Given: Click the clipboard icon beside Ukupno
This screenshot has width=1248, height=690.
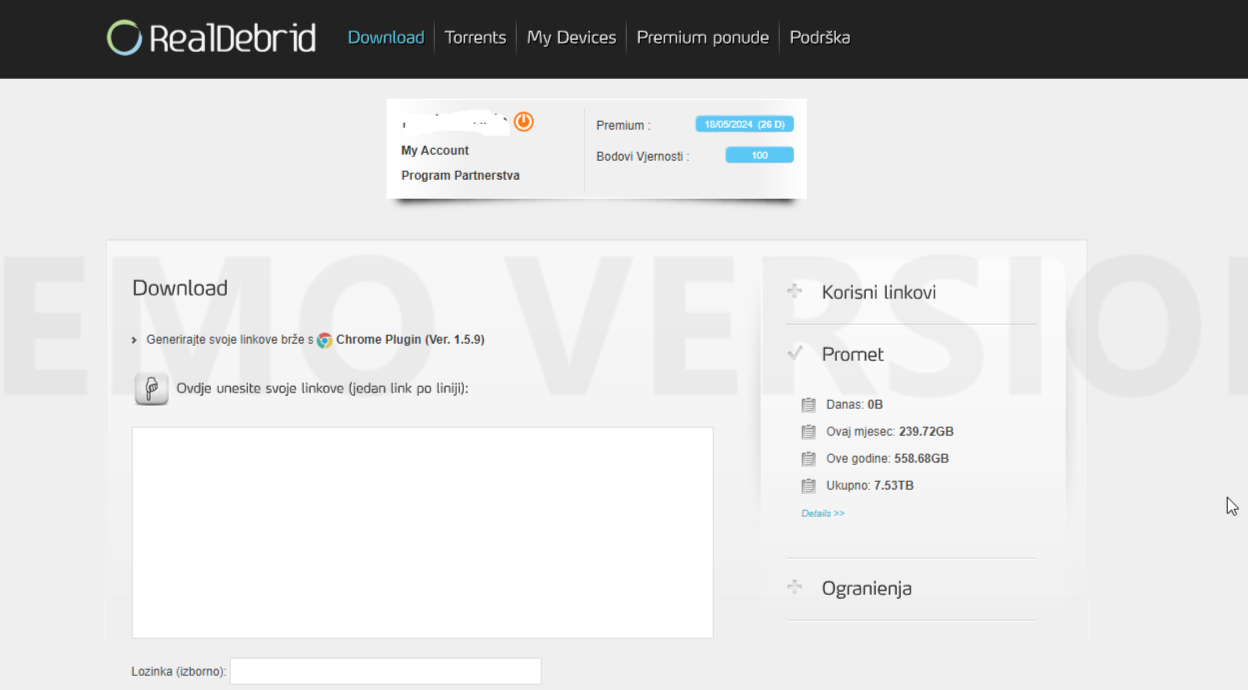Looking at the screenshot, I should coord(809,486).
